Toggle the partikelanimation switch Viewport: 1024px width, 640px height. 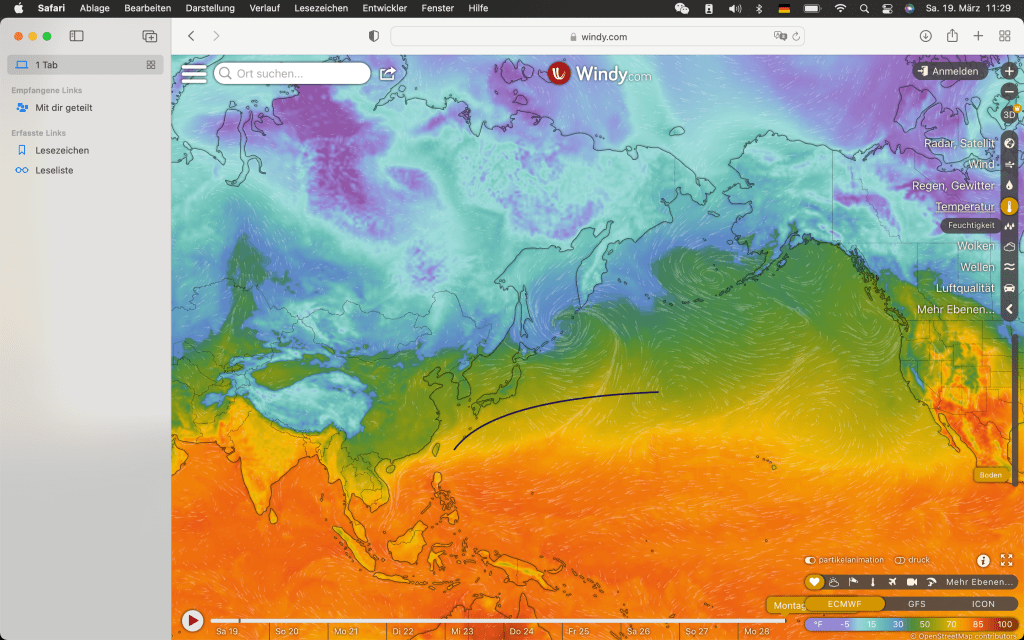tap(811, 560)
